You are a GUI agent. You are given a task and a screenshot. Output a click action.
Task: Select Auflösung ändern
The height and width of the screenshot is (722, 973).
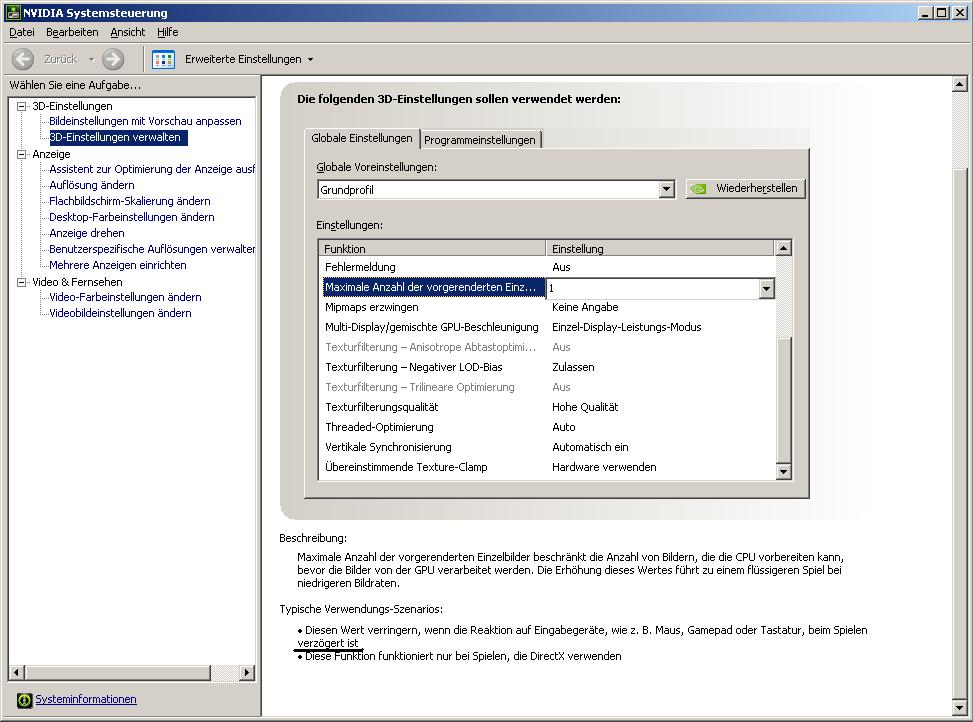(92, 185)
